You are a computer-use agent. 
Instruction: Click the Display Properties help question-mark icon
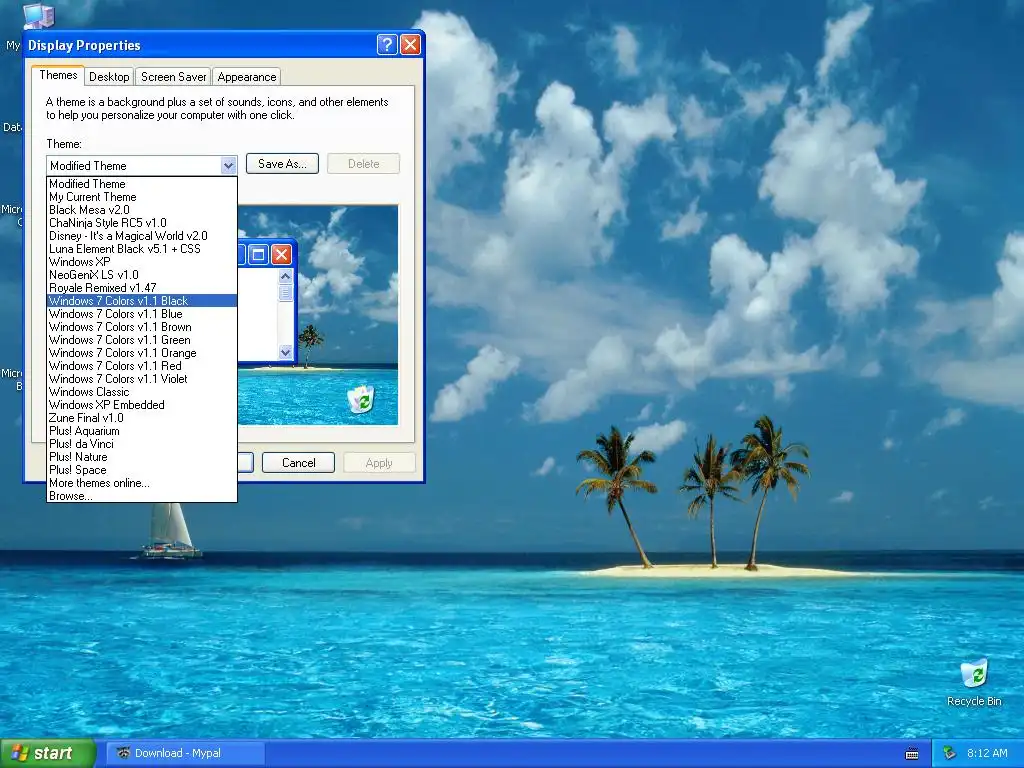tap(387, 44)
